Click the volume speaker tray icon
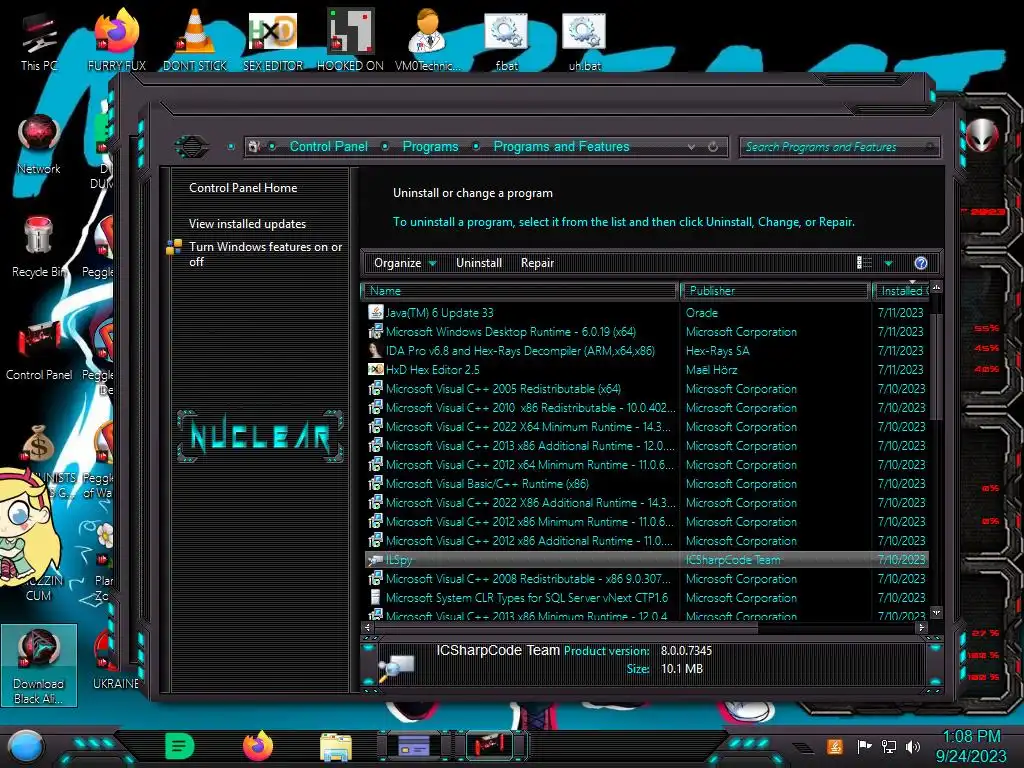 tap(913, 746)
